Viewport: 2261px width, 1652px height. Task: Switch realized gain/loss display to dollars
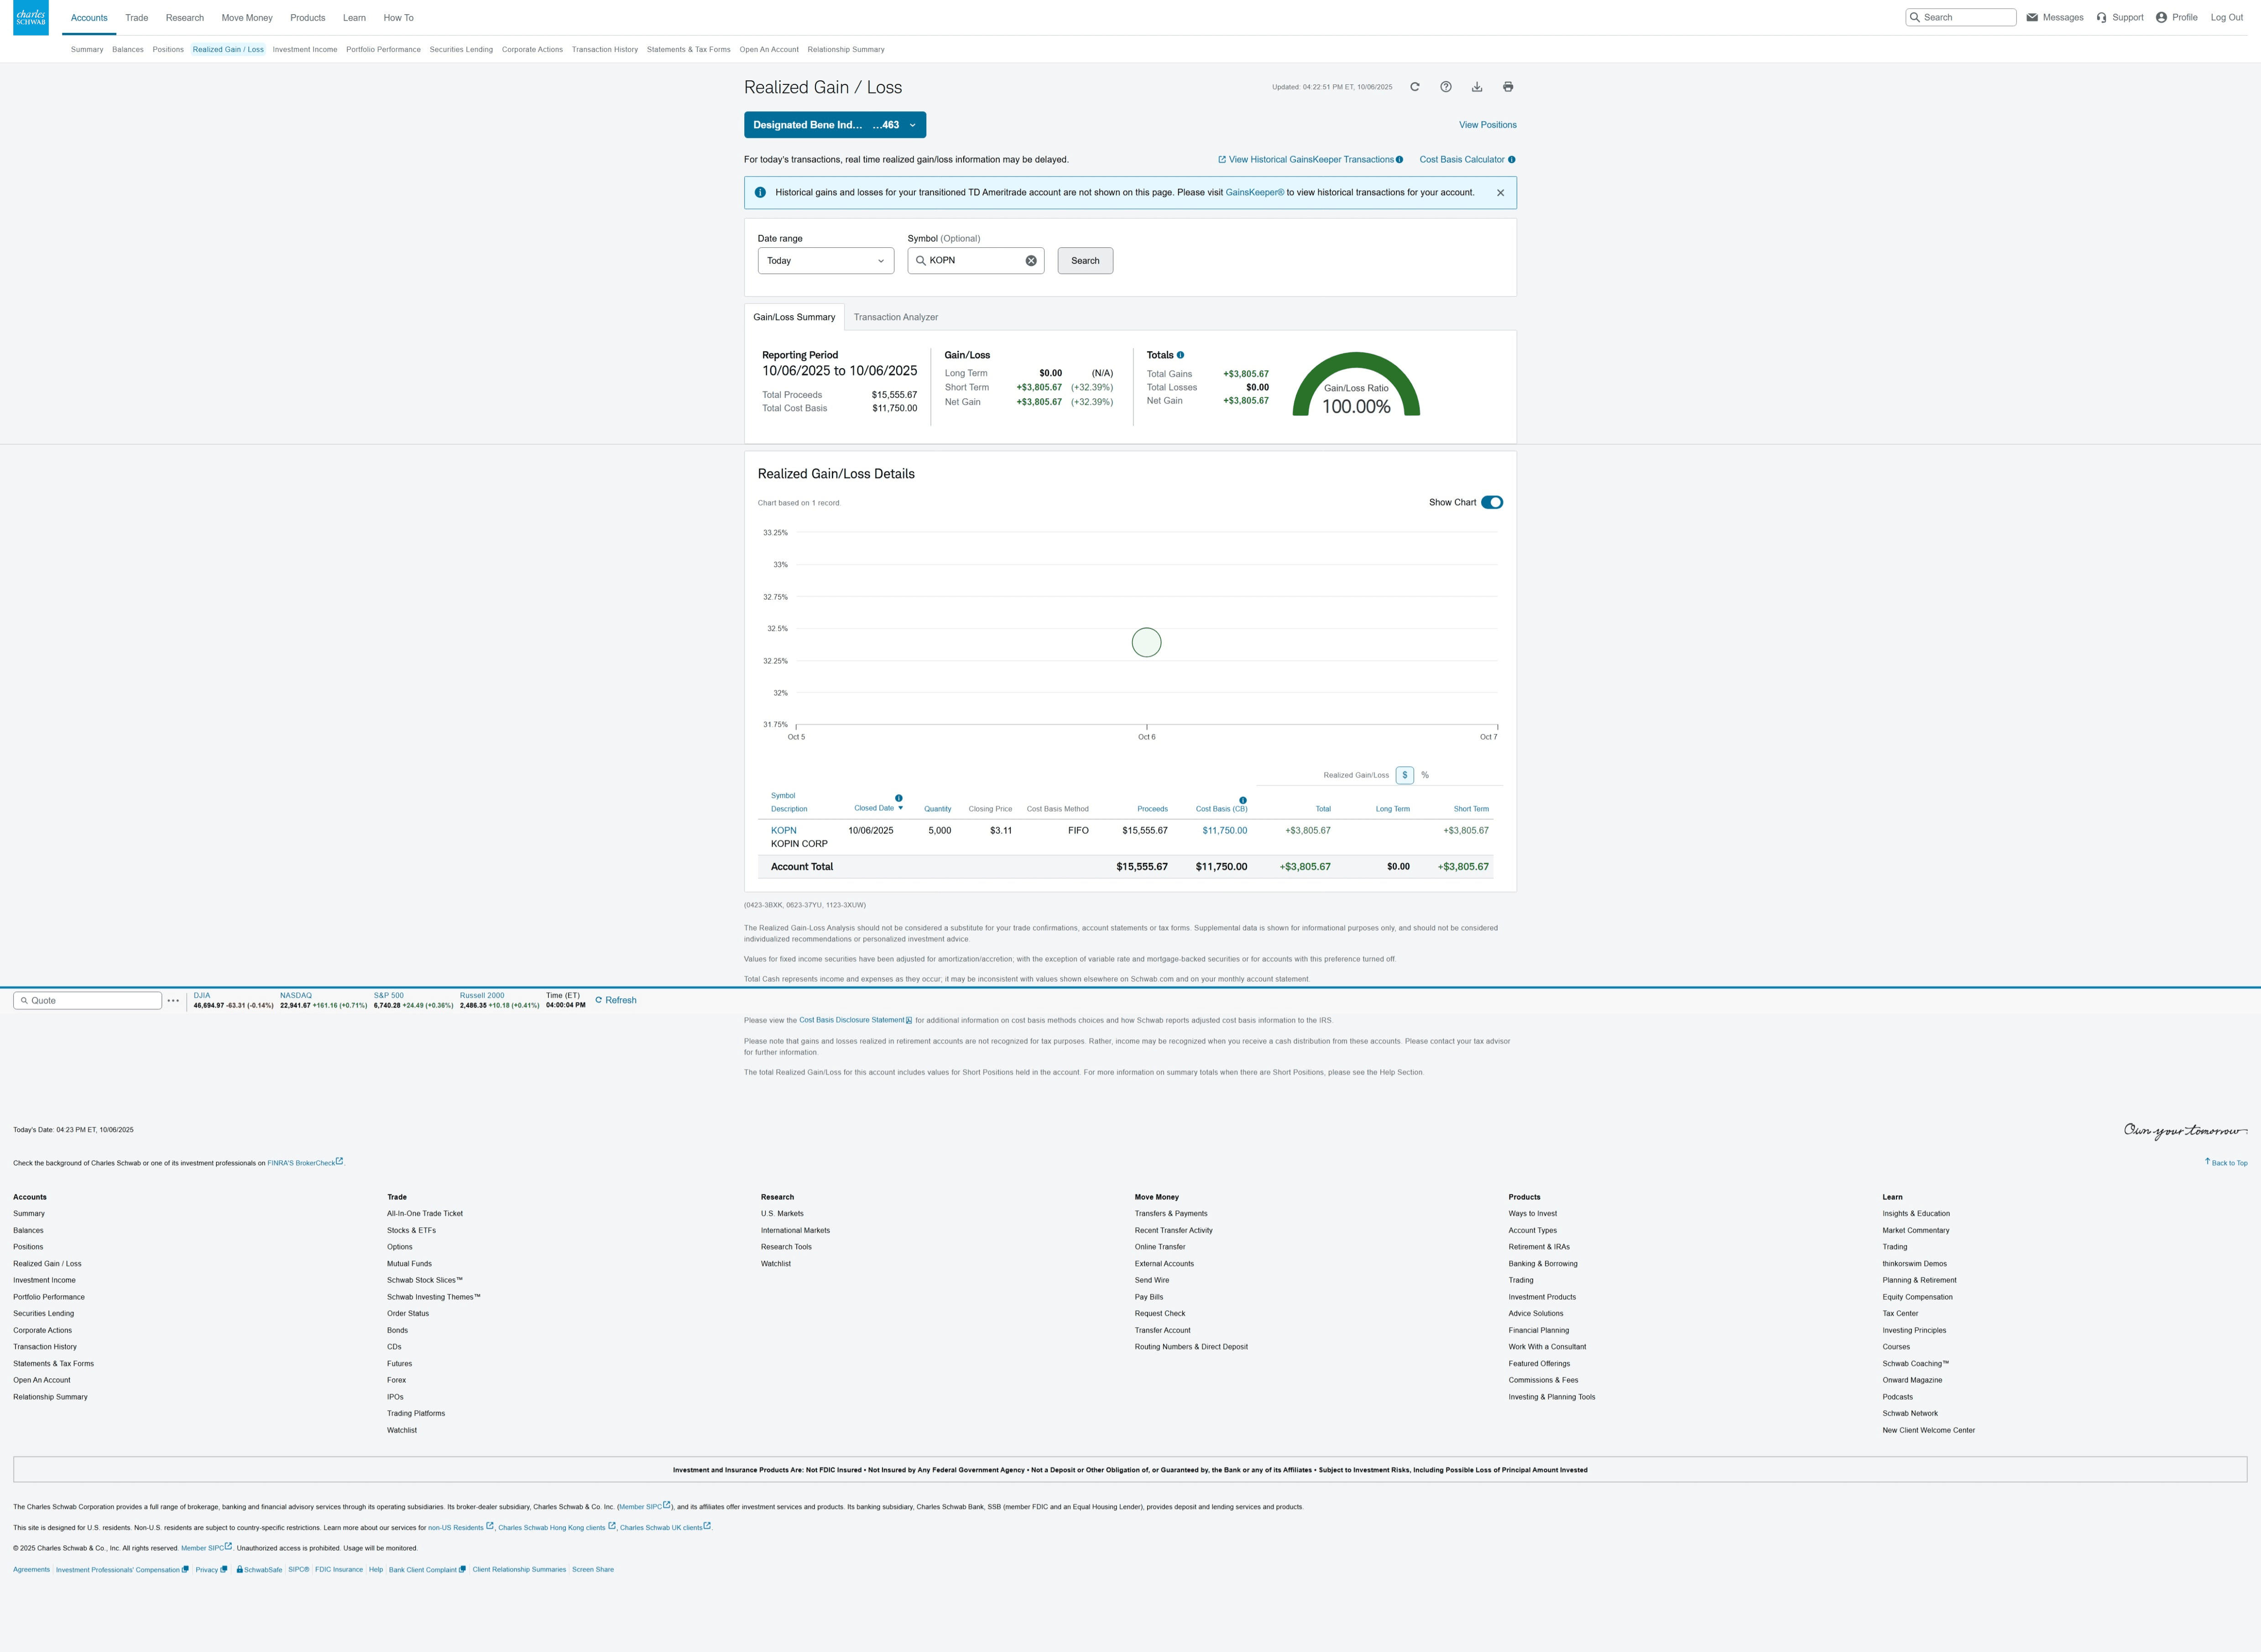coord(1404,776)
